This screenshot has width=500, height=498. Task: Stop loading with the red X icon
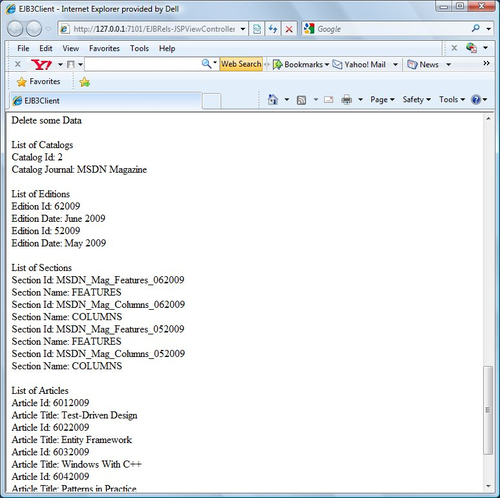[289, 29]
